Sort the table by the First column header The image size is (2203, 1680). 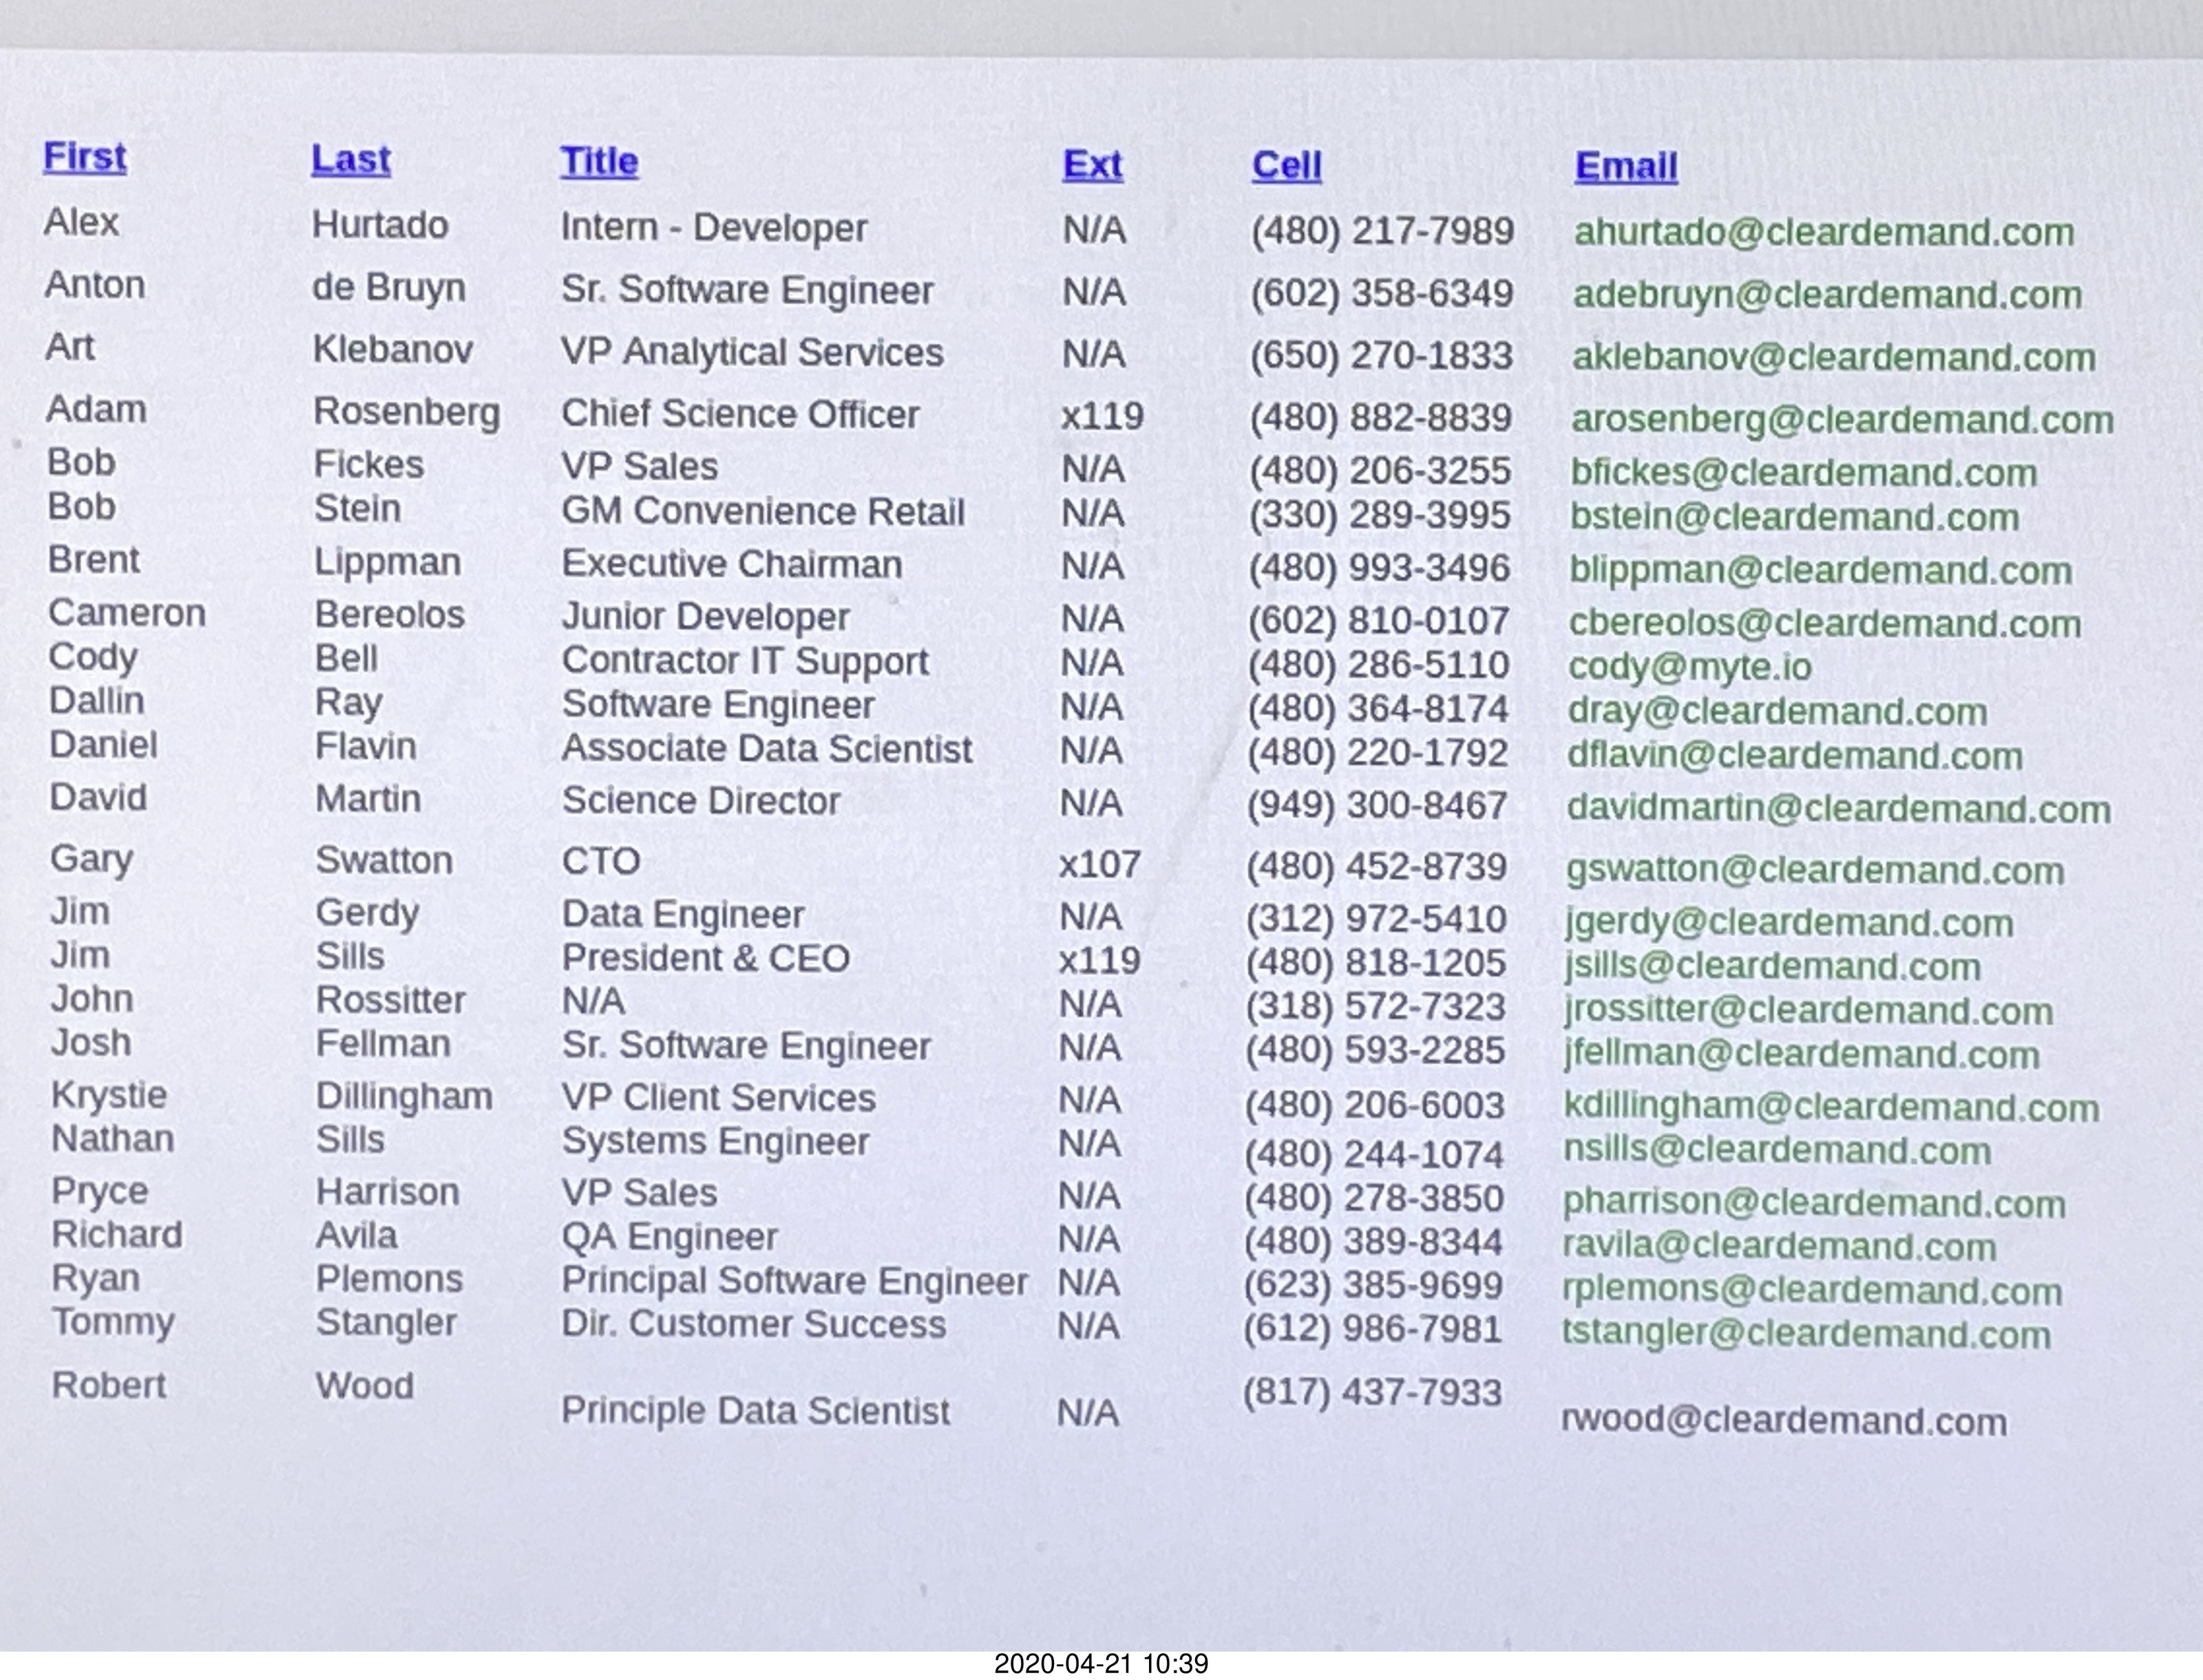click(85, 157)
